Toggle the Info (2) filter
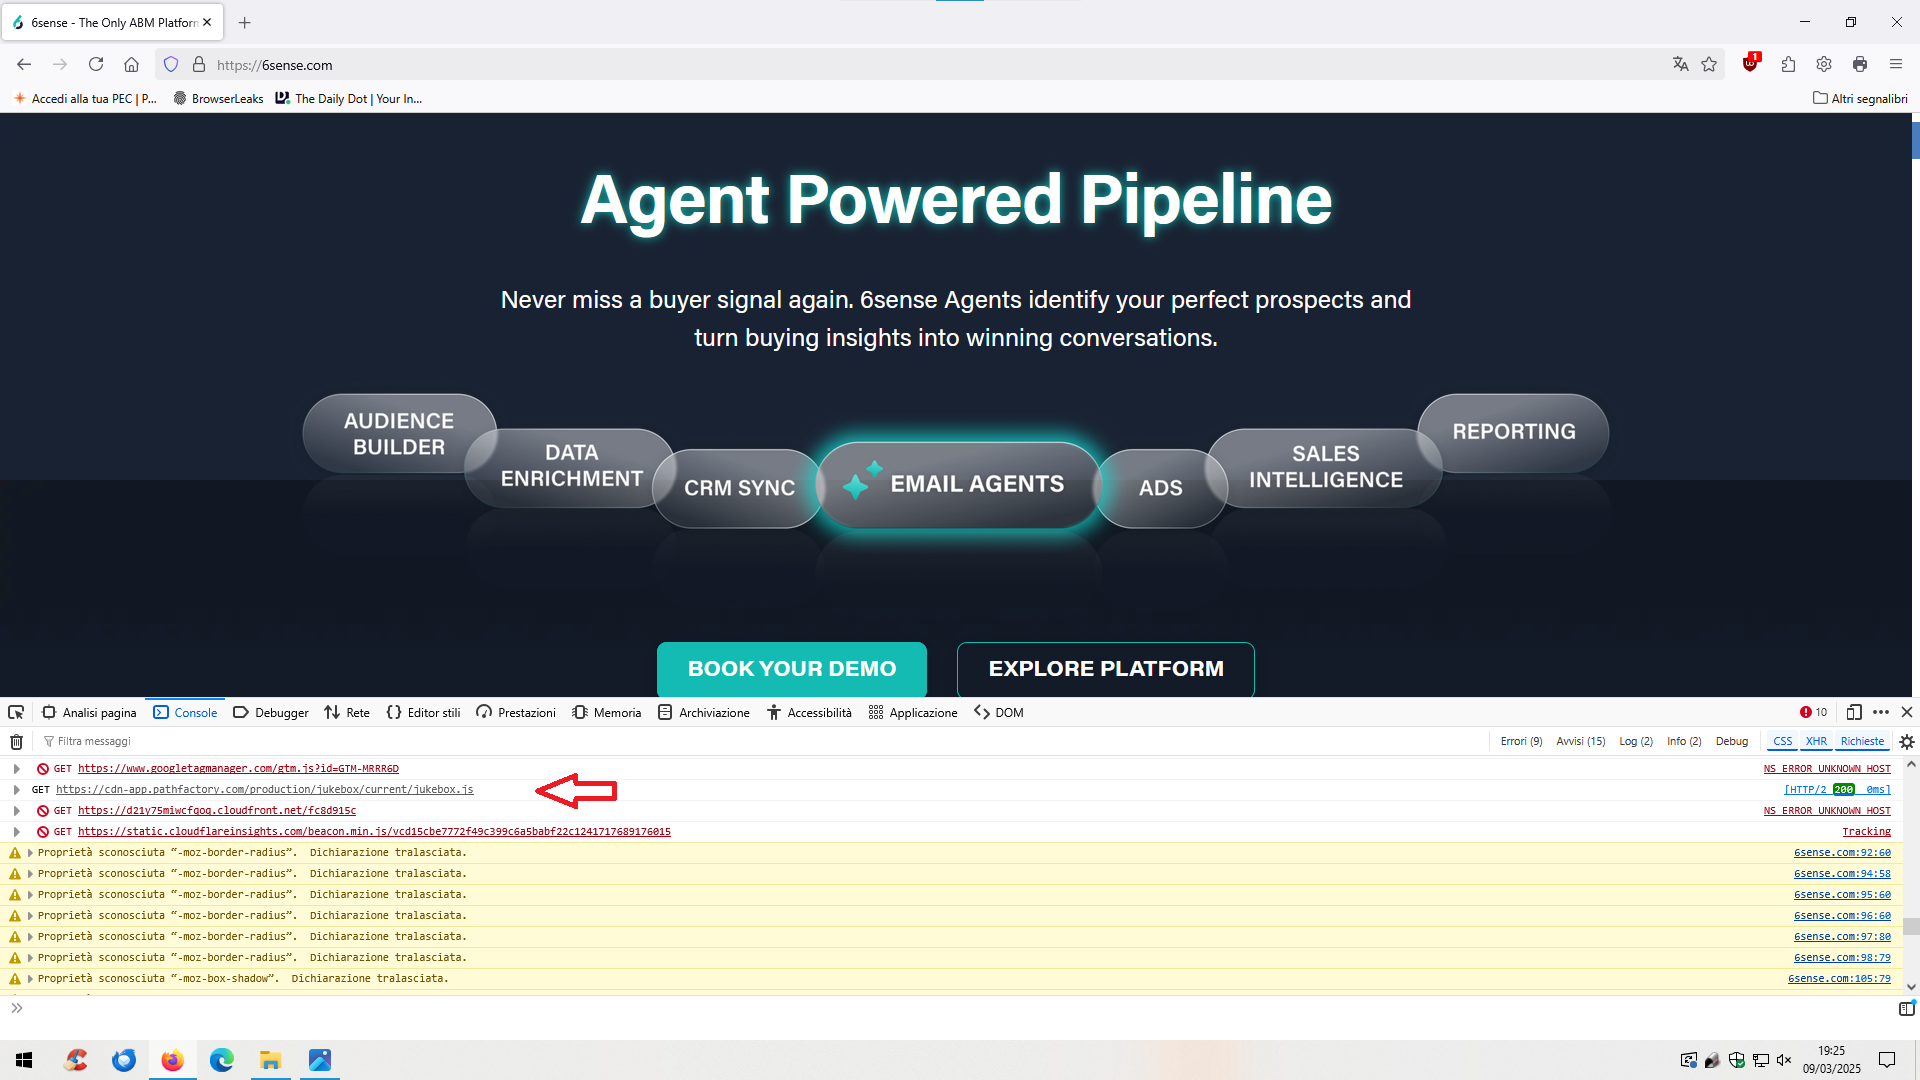 tap(1684, 742)
